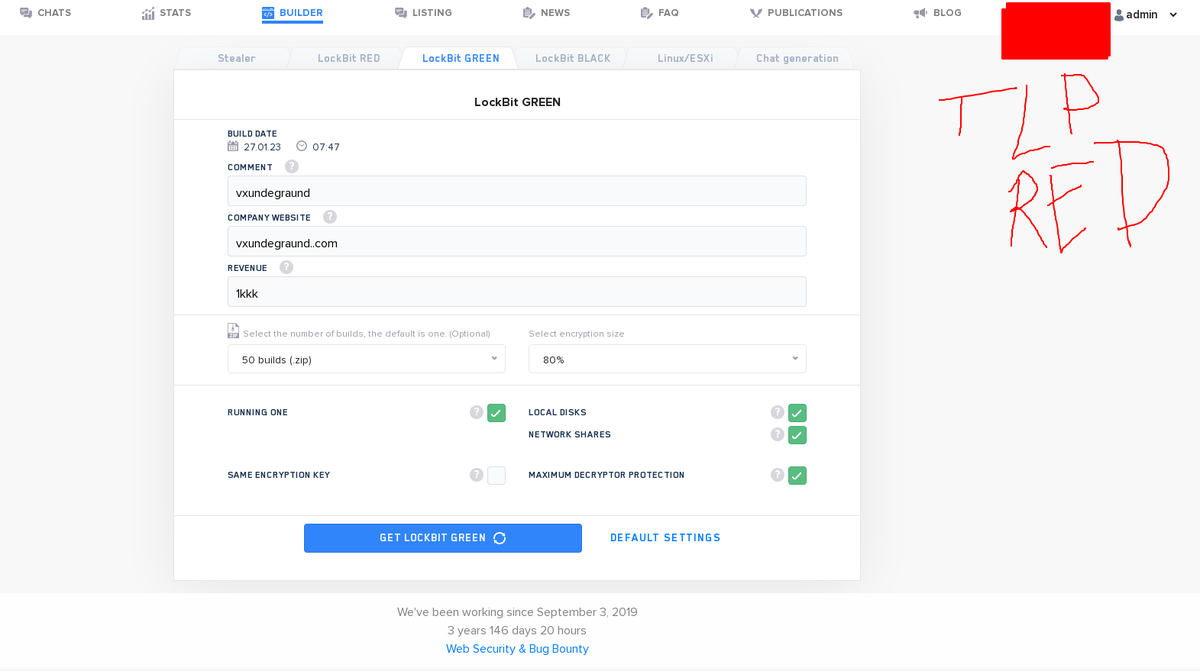1200x671 pixels.
Task: Click the help icon beside Revenue
Action: (x=287, y=267)
